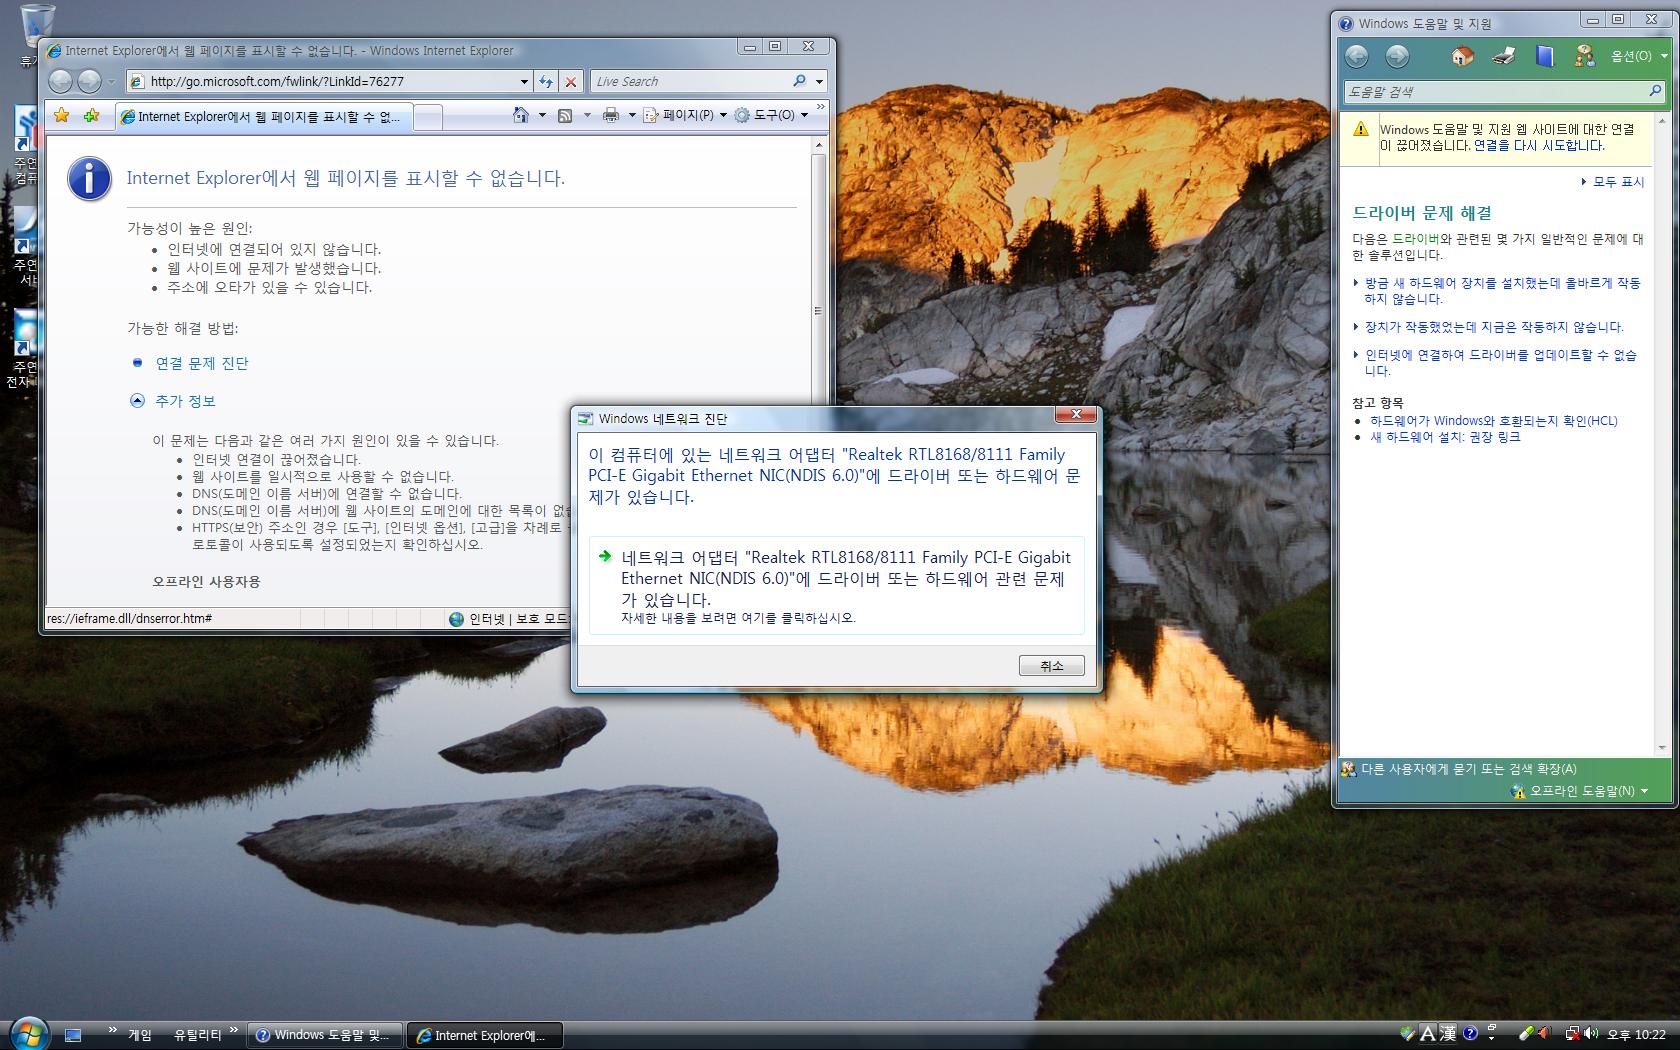The width and height of the screenshot is (1680, 1050).
Task: Click the 연결 문제 진단 link
Action: (201, 363)
